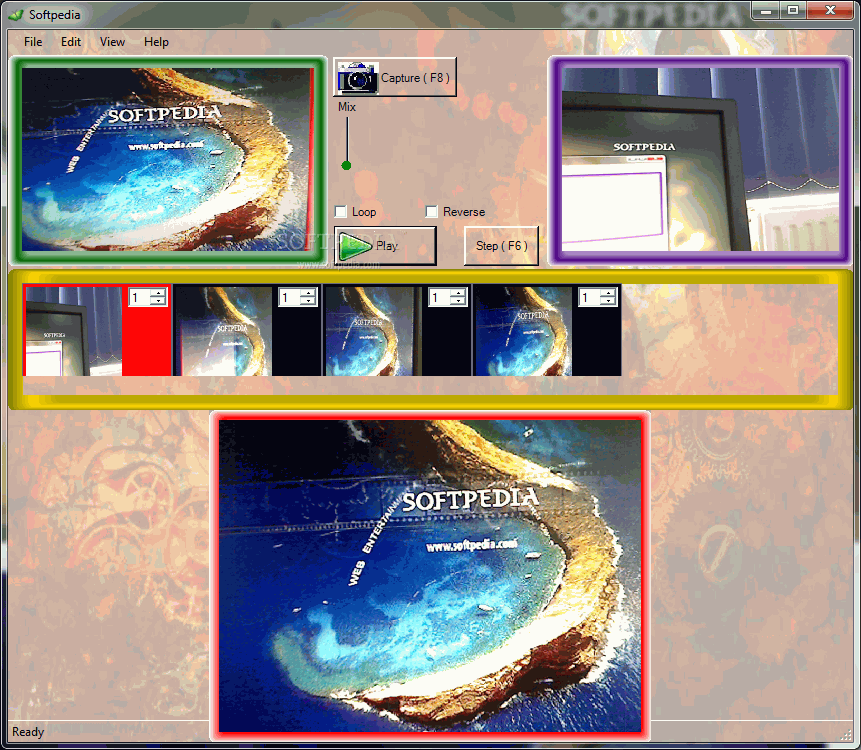The height and width of the screenshot is (750, 861).
Task: Click the green-framed mixed preview pane
Action: coord(168,160)
